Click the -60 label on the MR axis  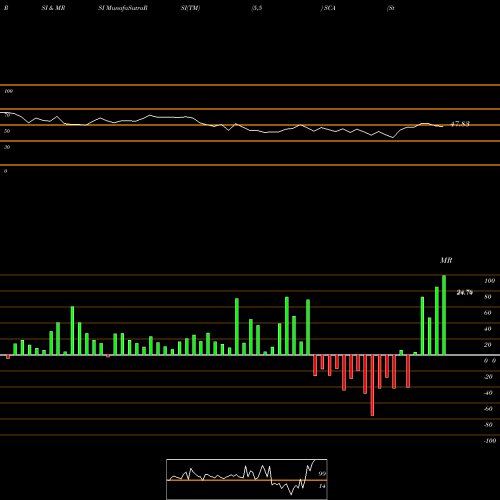point(488,409)
